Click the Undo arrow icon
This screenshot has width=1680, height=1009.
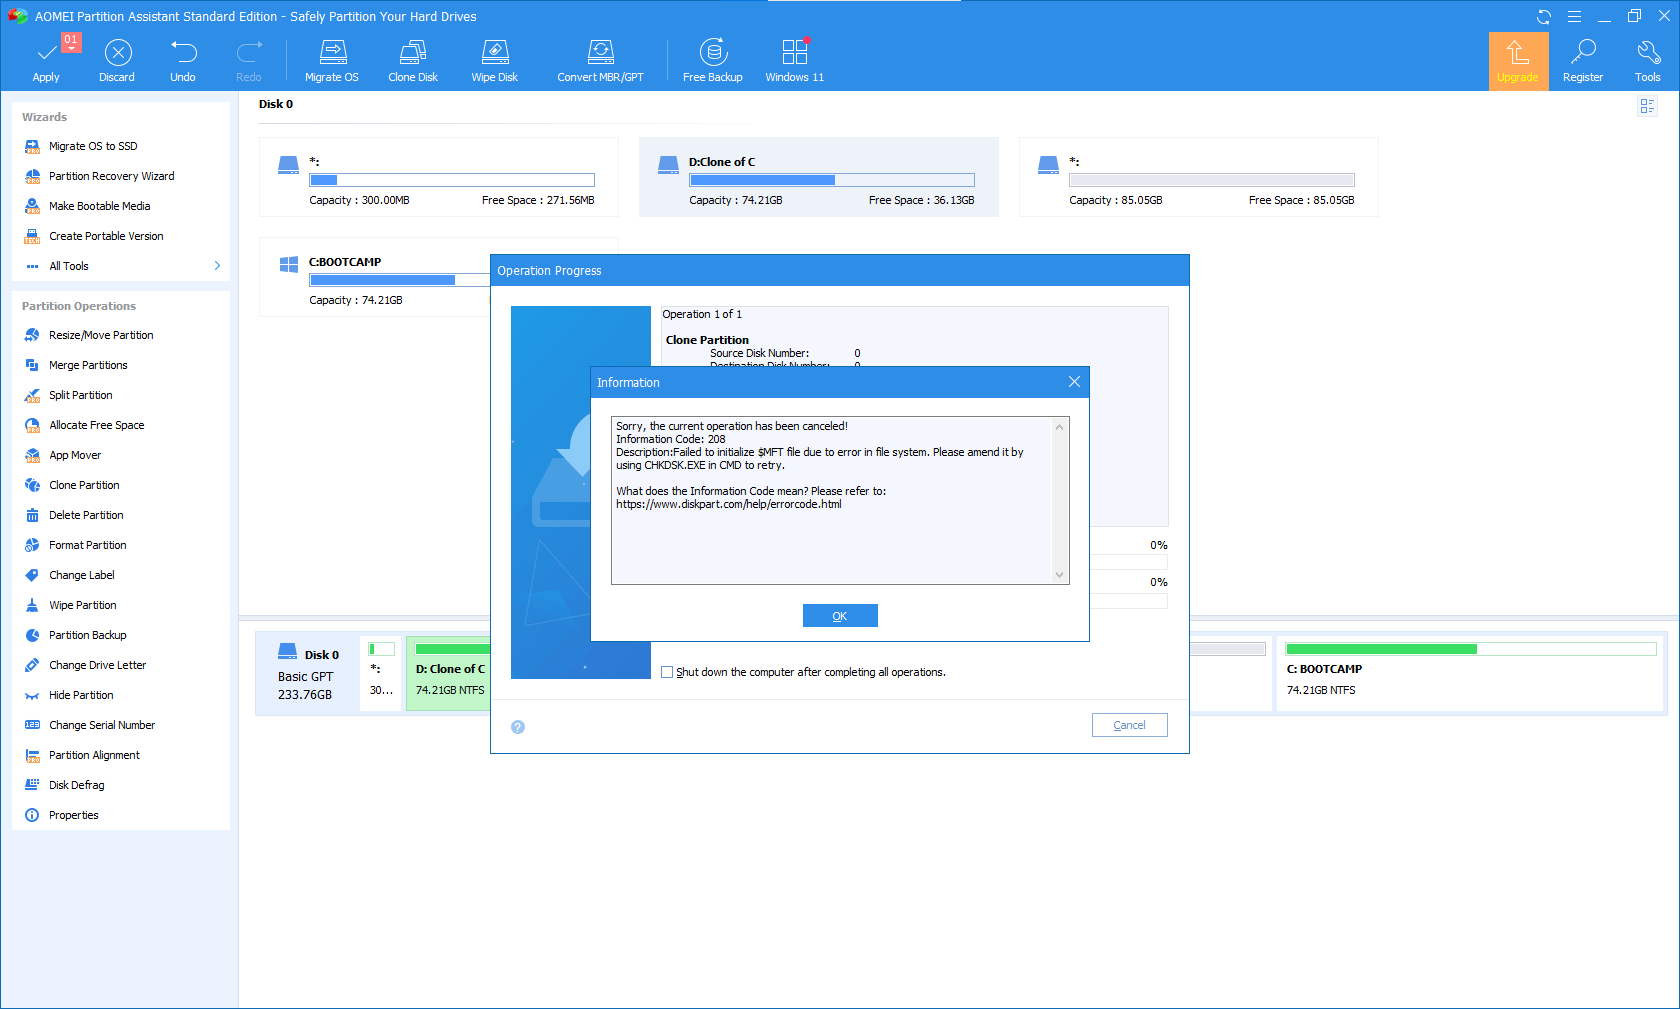pyautogui.click(x=183, y=51)
